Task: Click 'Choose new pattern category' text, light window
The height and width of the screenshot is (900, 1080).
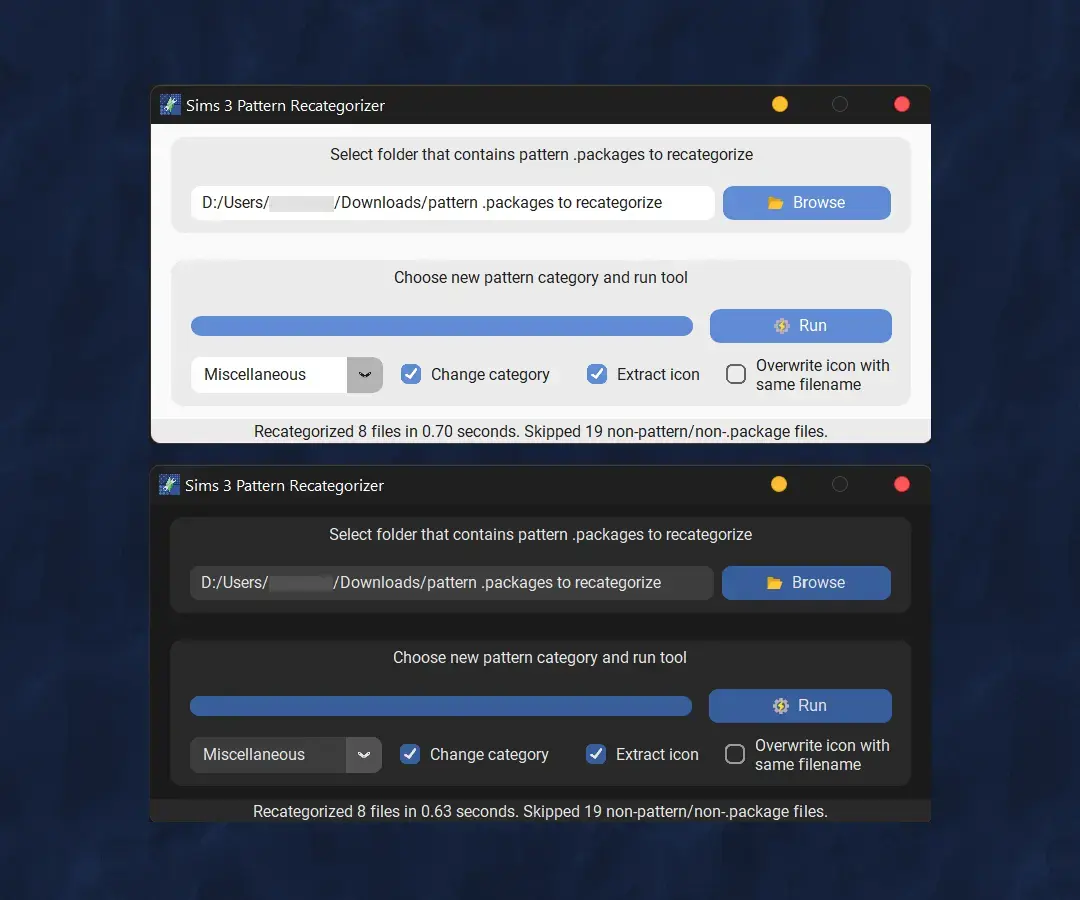Action: pos(541,278)
